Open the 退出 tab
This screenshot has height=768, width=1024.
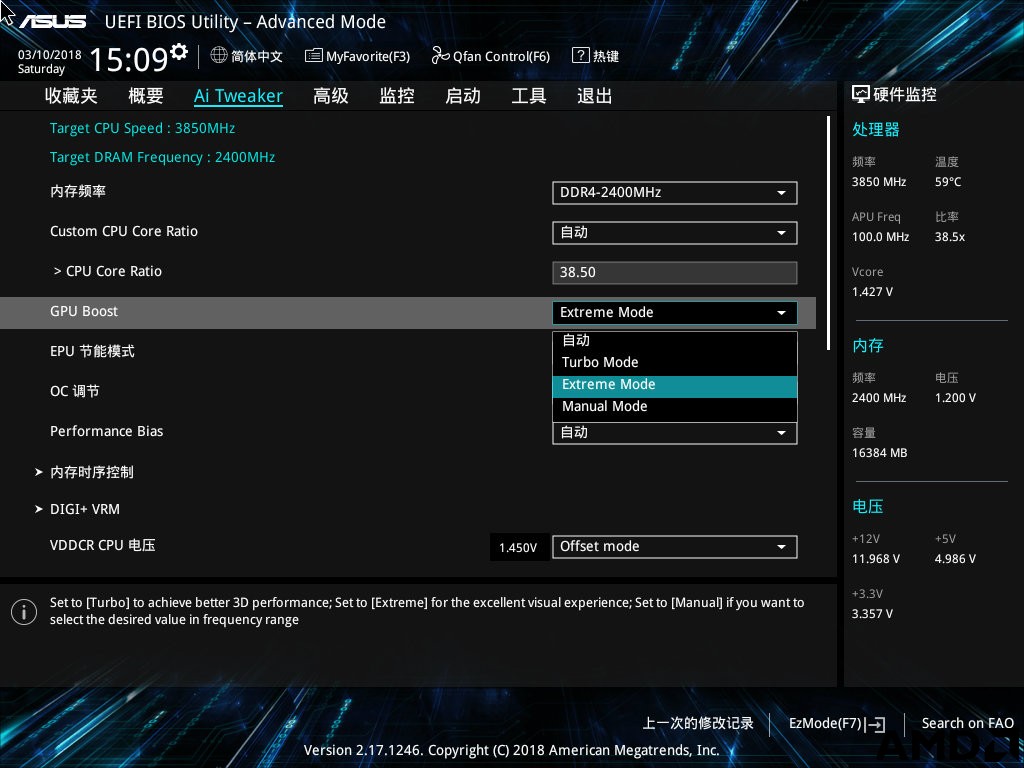595,96
